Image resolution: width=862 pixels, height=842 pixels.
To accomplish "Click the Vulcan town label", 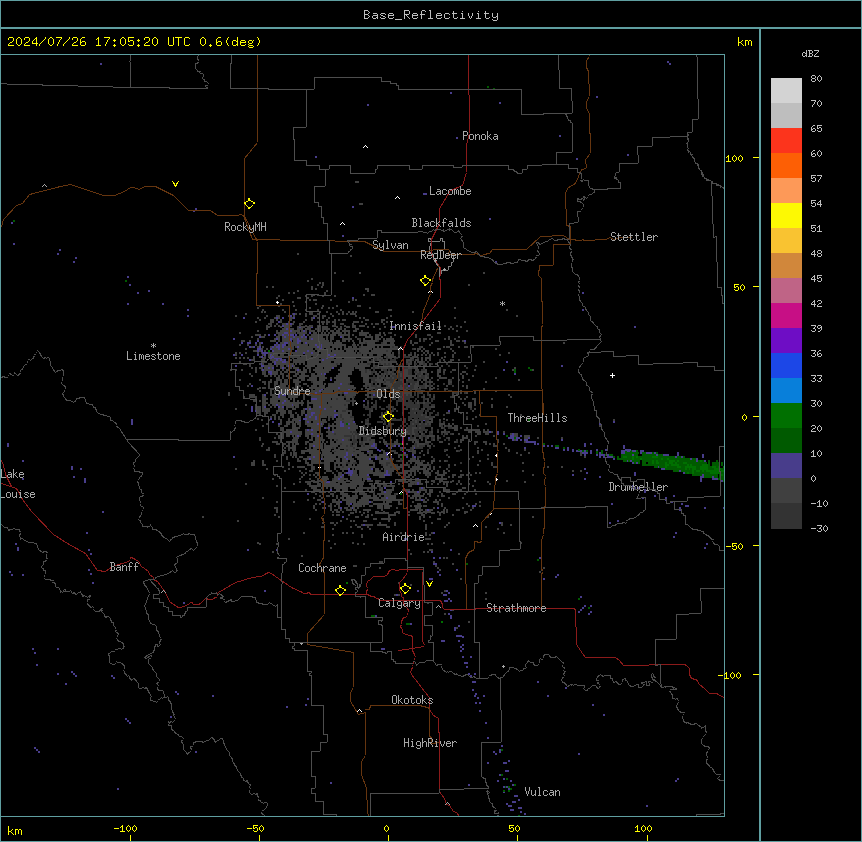I will tap(543, 792).
